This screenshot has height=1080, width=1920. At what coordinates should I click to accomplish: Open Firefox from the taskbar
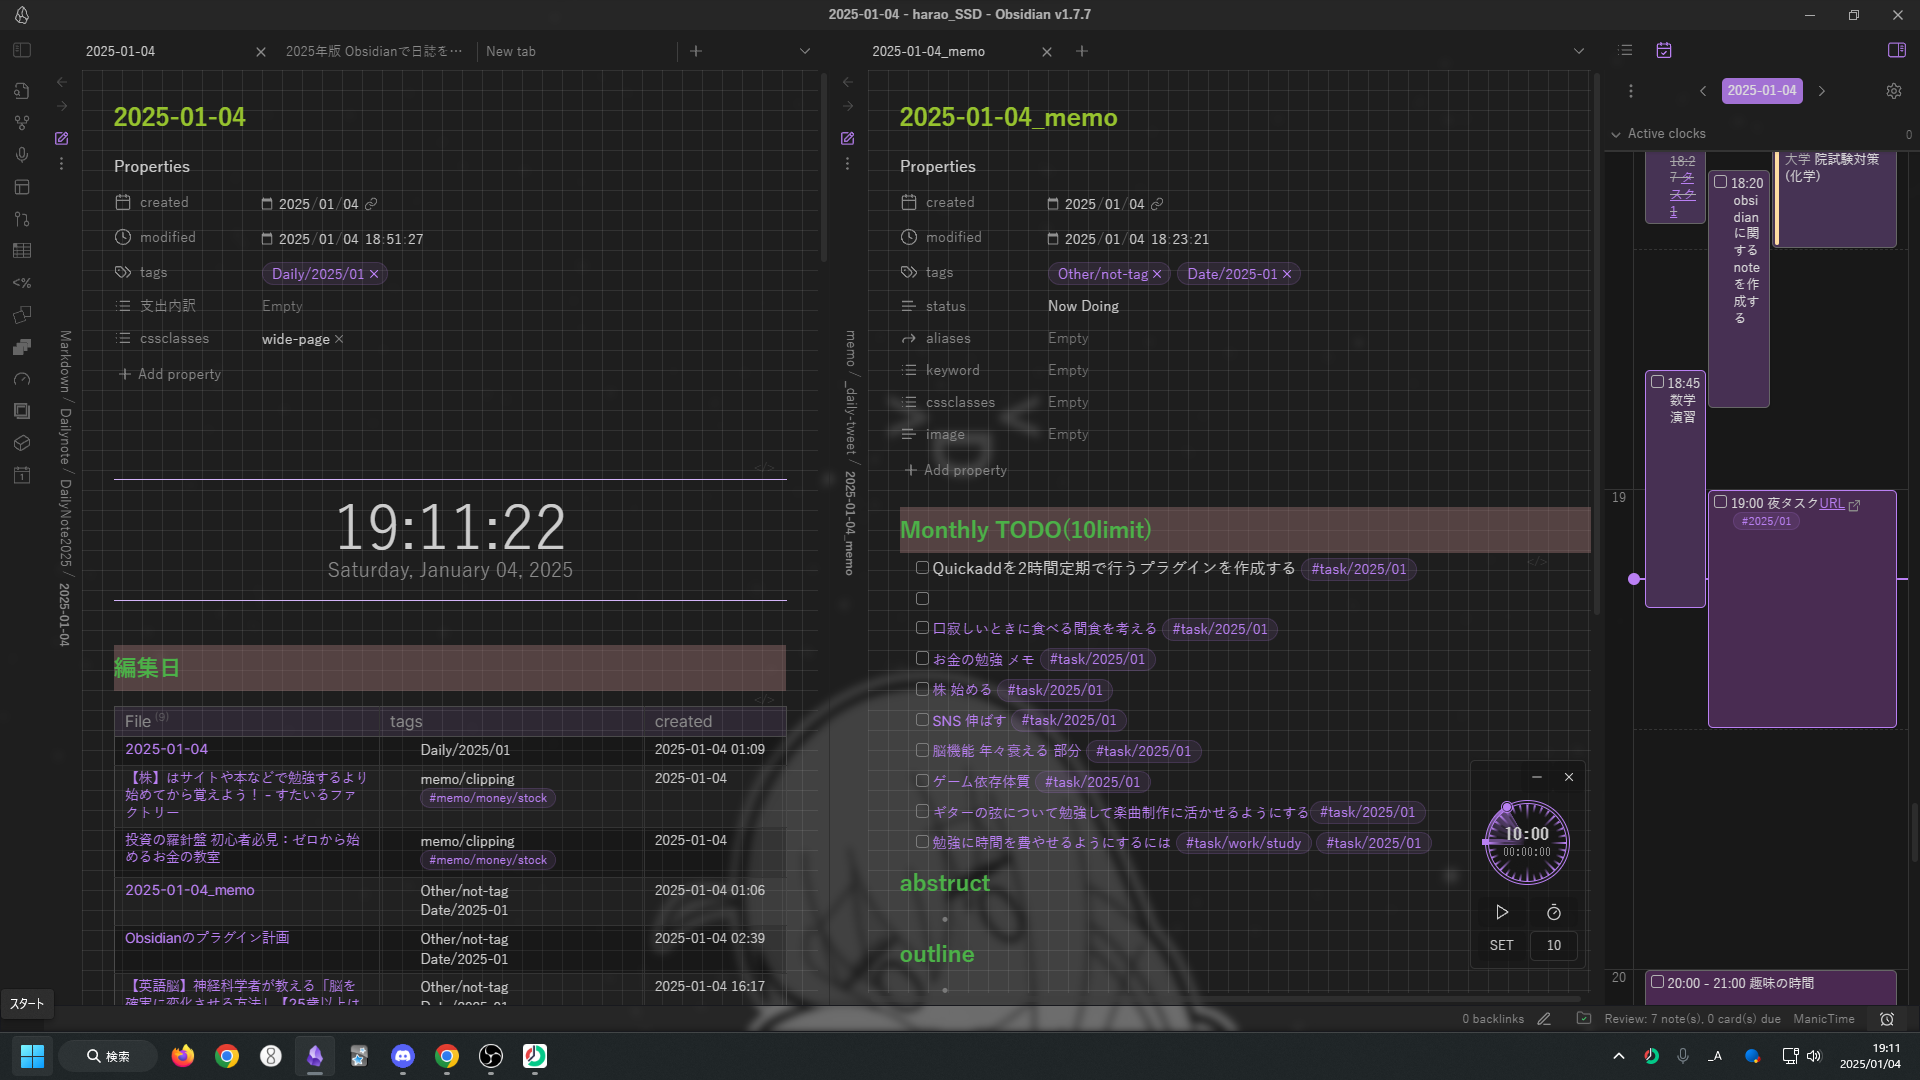[183, 1056]
